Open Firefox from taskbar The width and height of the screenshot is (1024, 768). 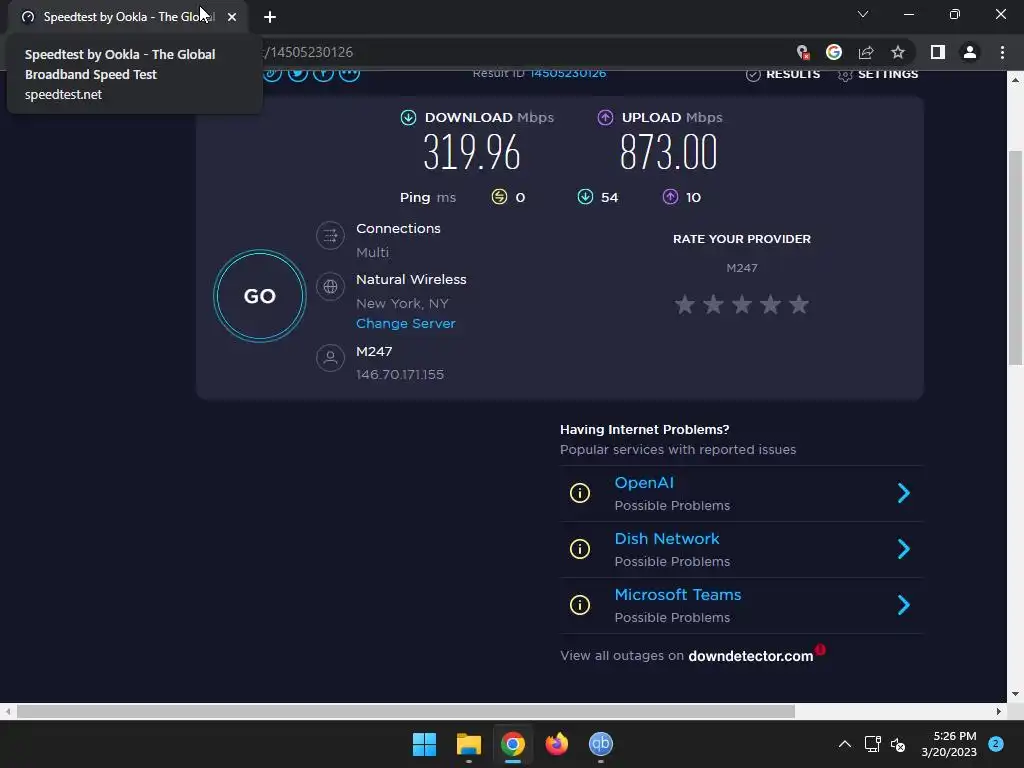(556, 744)
